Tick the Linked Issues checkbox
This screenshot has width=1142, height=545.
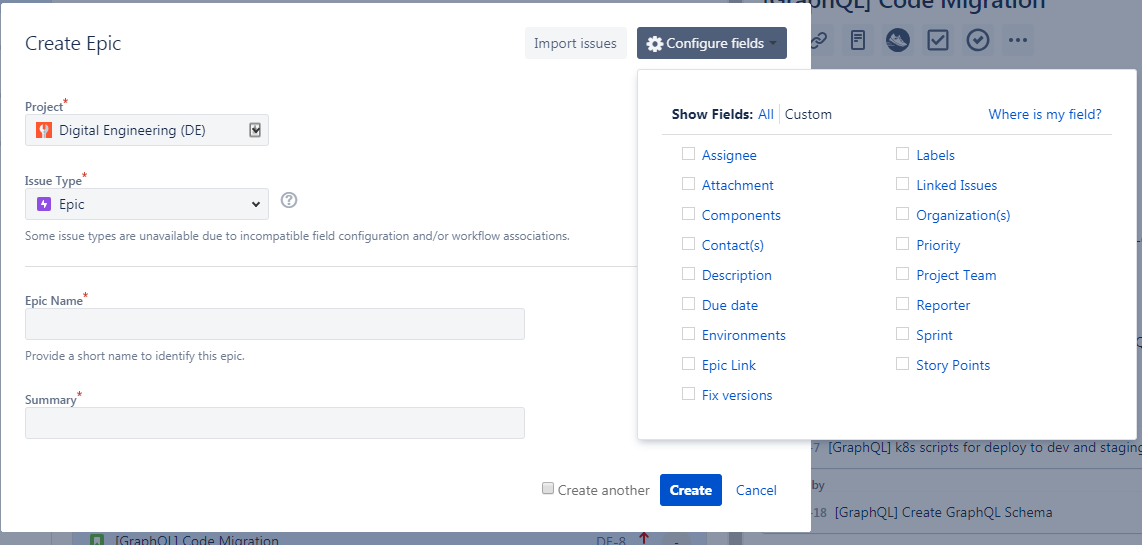click(x=902, y=184)
